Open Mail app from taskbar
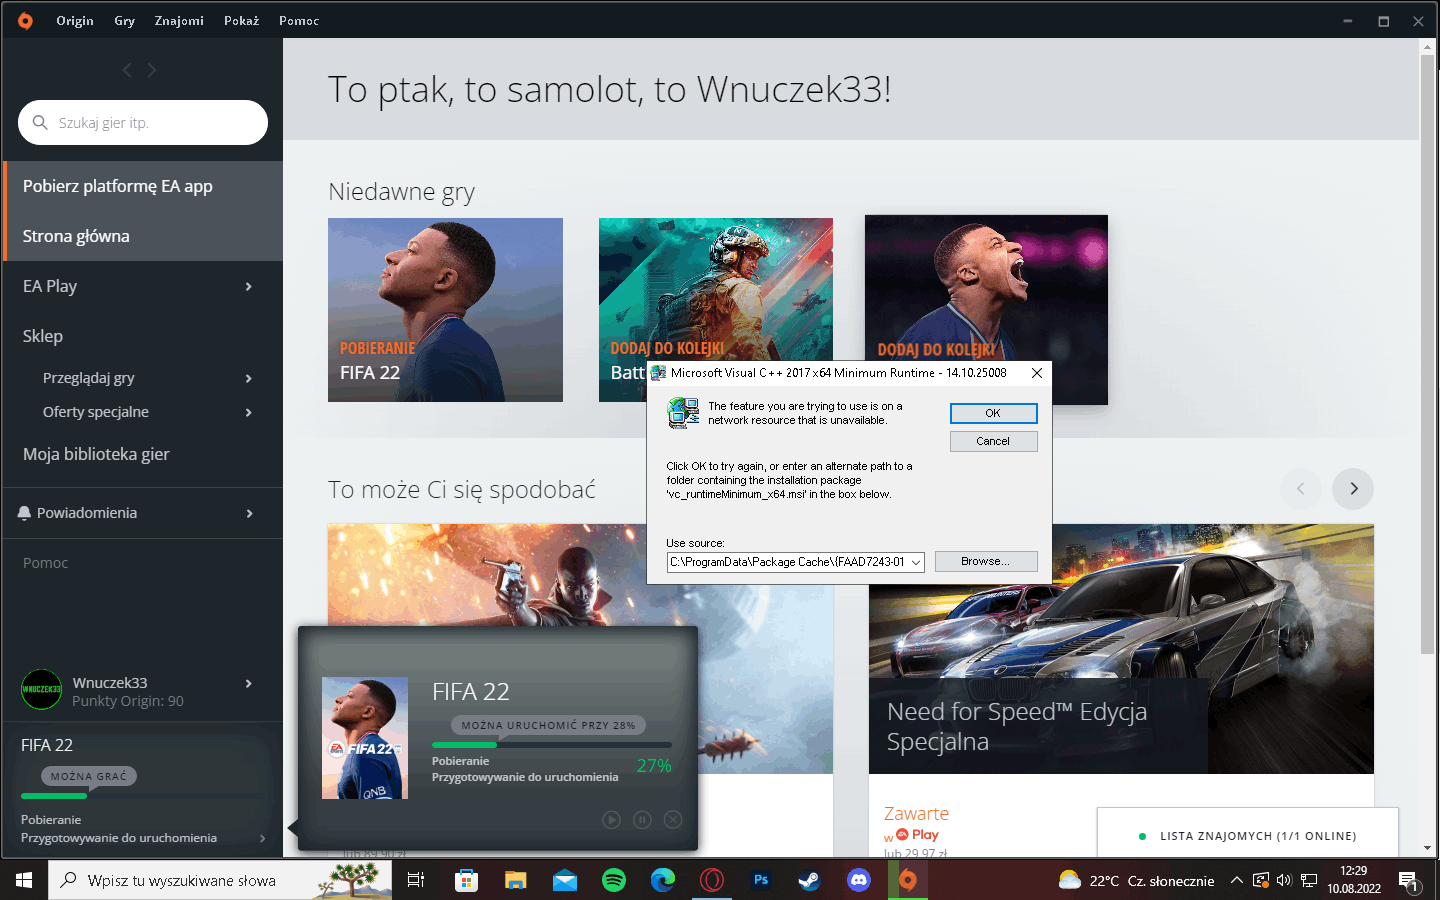Screen dimensions: 1440x900 point(564,880)
